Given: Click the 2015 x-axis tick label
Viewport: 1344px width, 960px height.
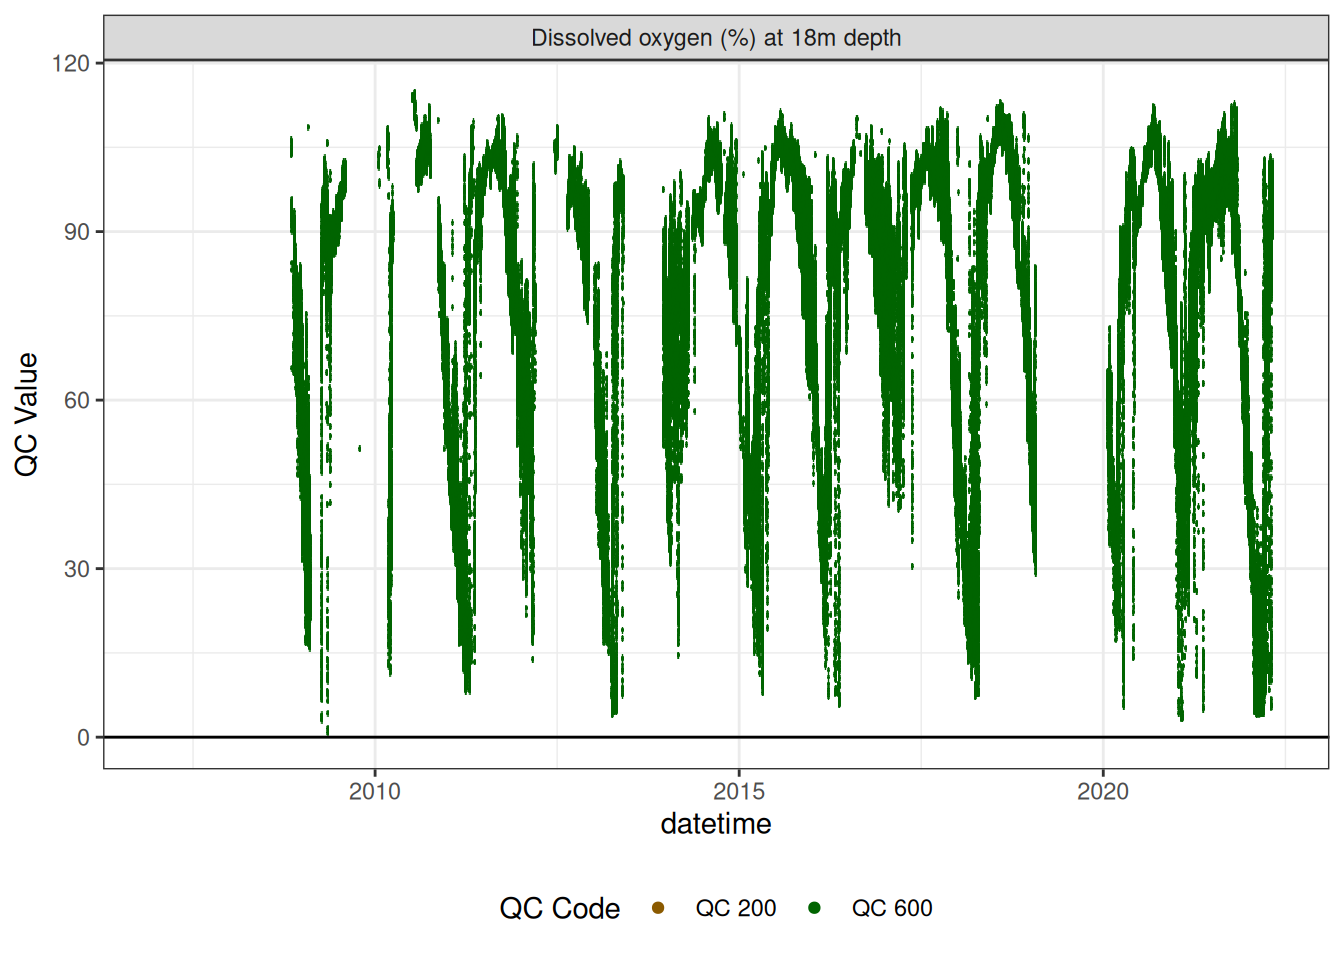Looking at the screenshot, I should click(739, 792).
